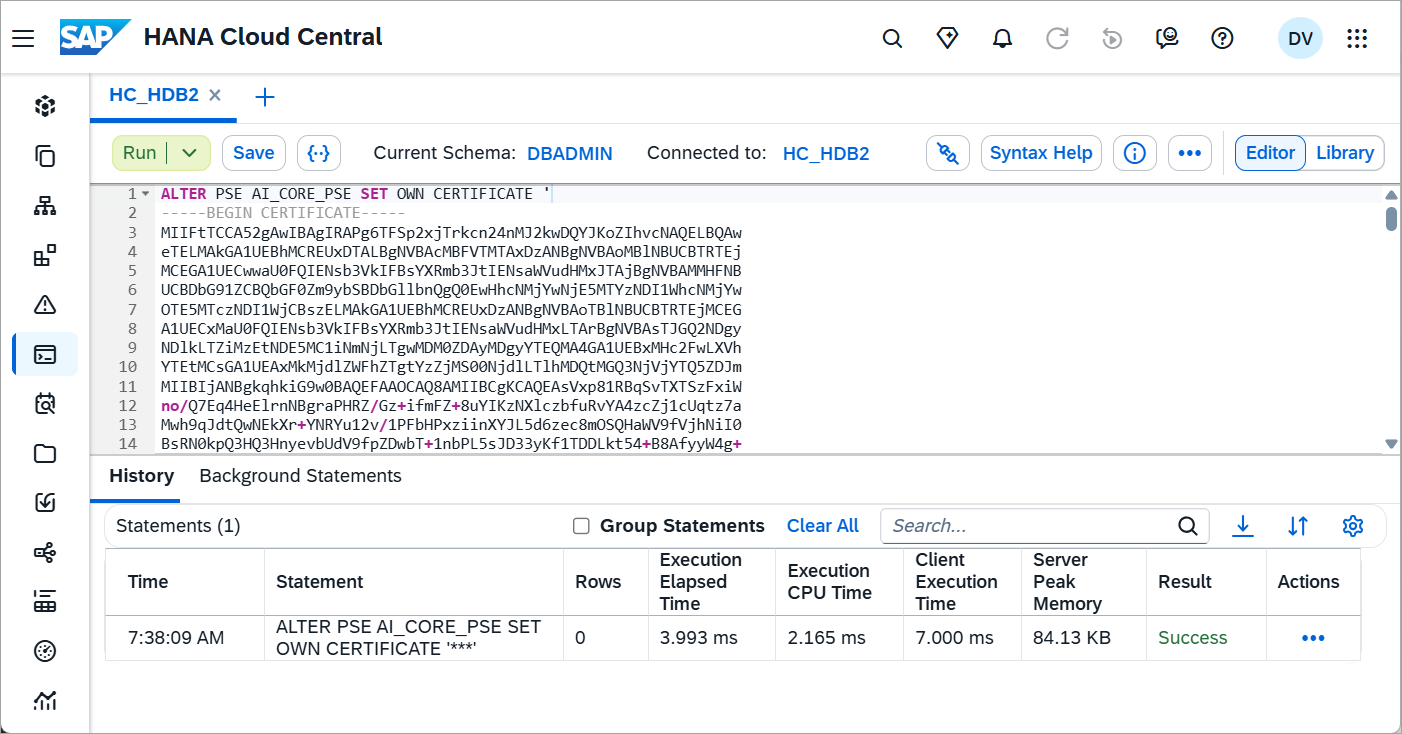Viewport: 1402px width, 734px height.
Task: Close the HC_HDB2 tab
Action: click(x=215, y=96)
